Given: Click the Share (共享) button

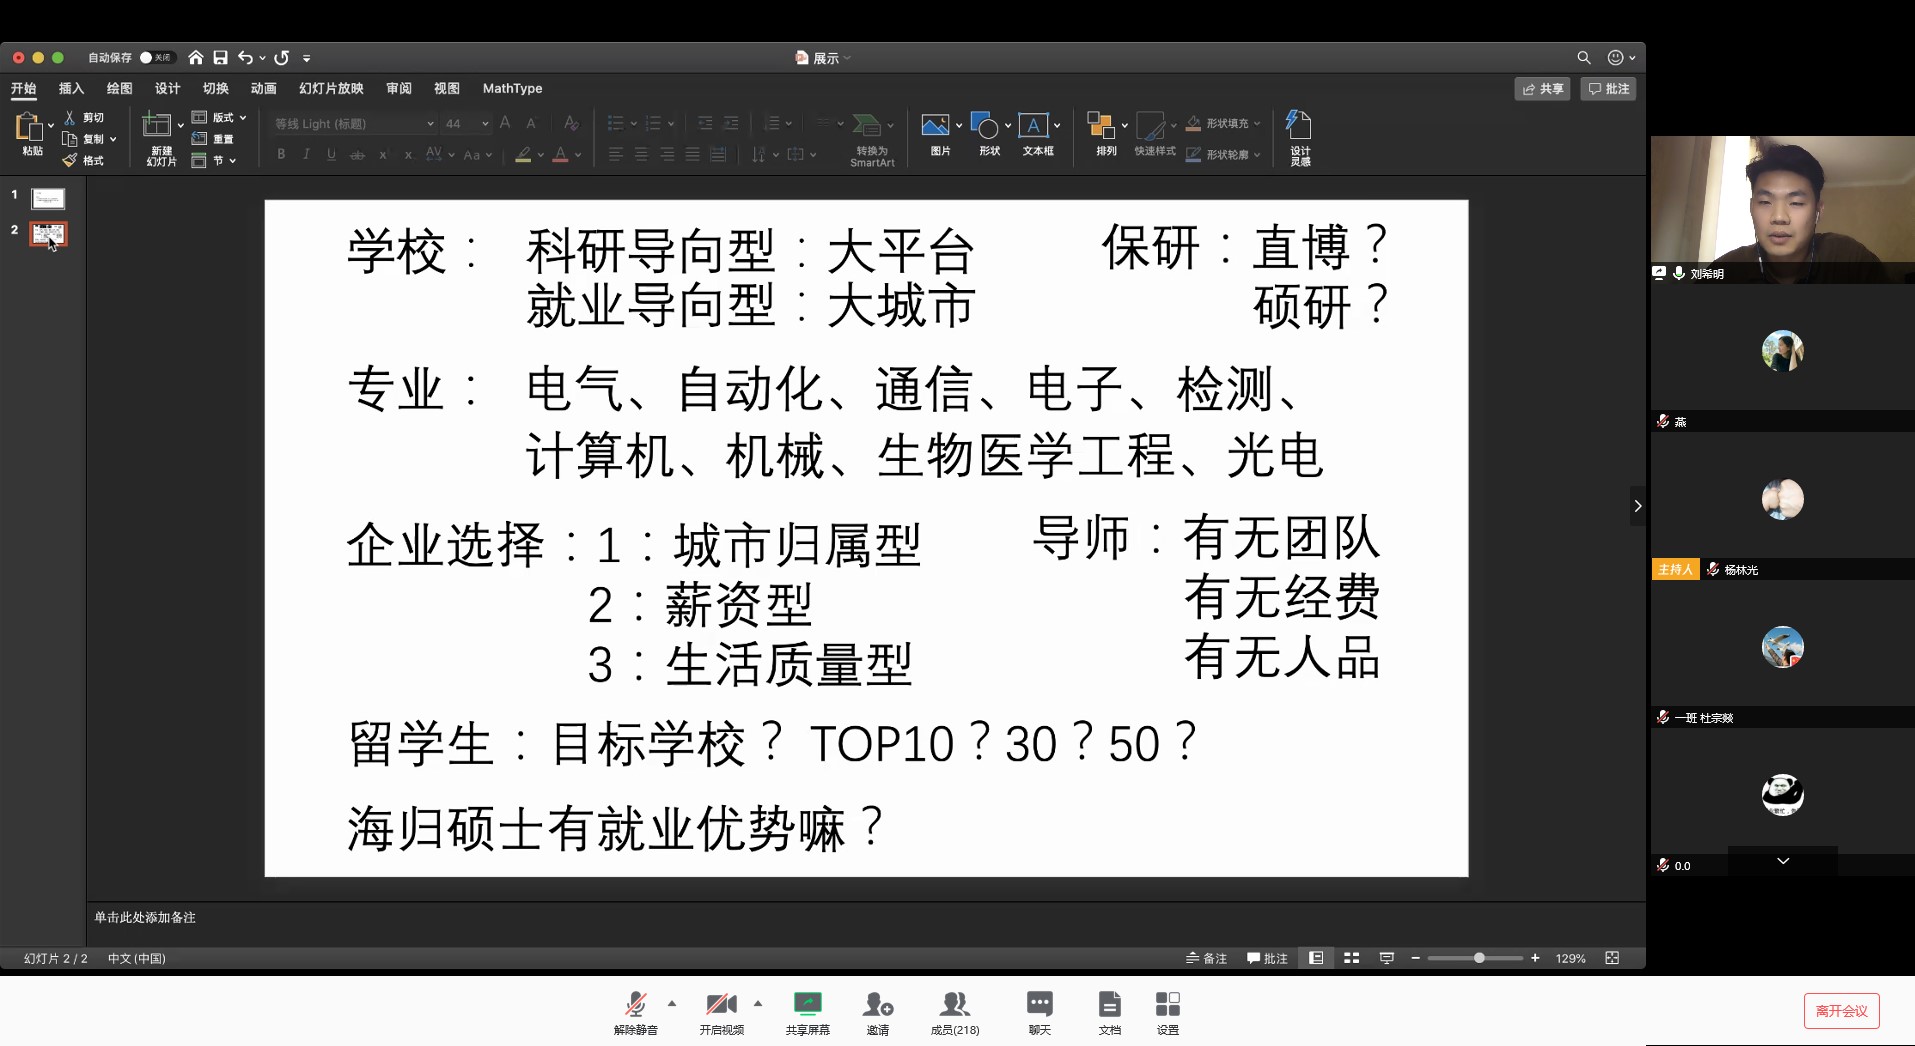Looking at the screenshot, I should [x=1542, y=89].
